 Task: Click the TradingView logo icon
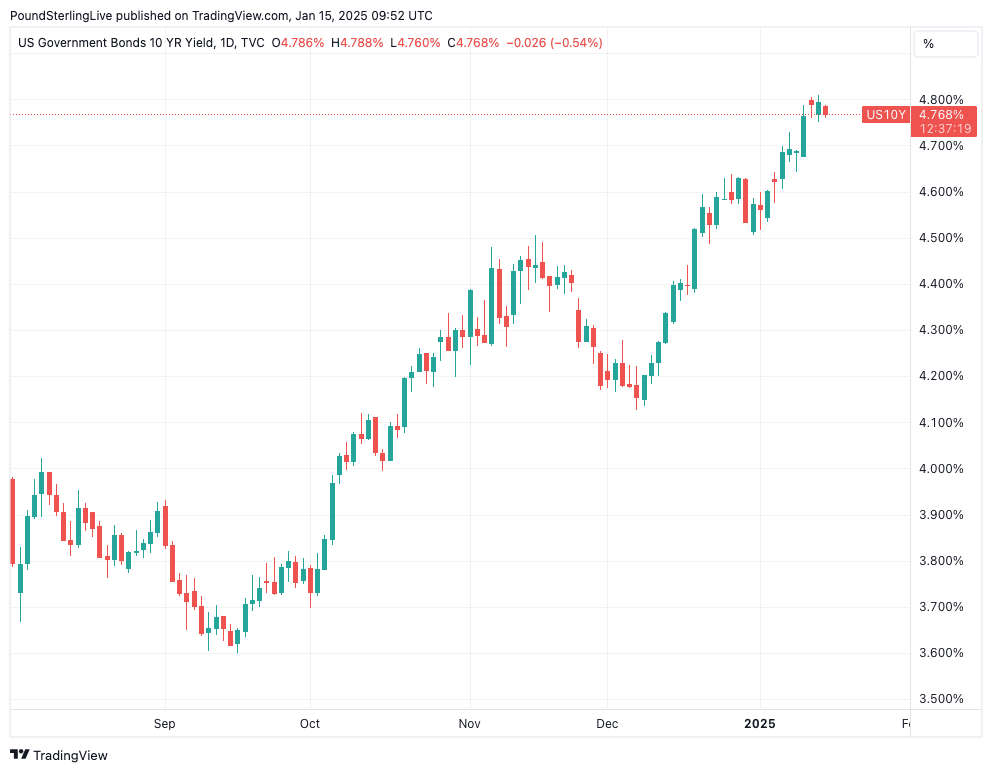[20, 755]
